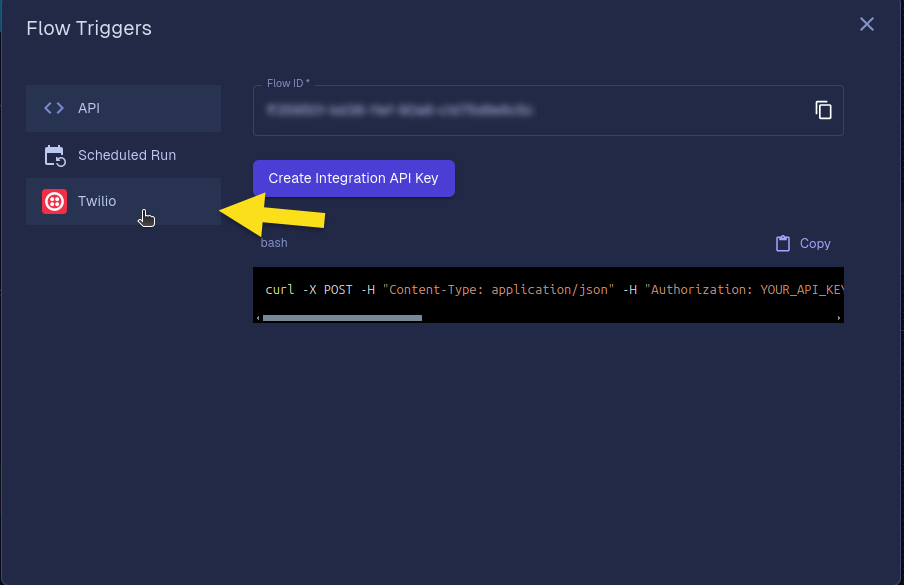This screenshot has height=585, width=904.
Task: Close the Flow Triggers dialog
Action: point(867,24)
